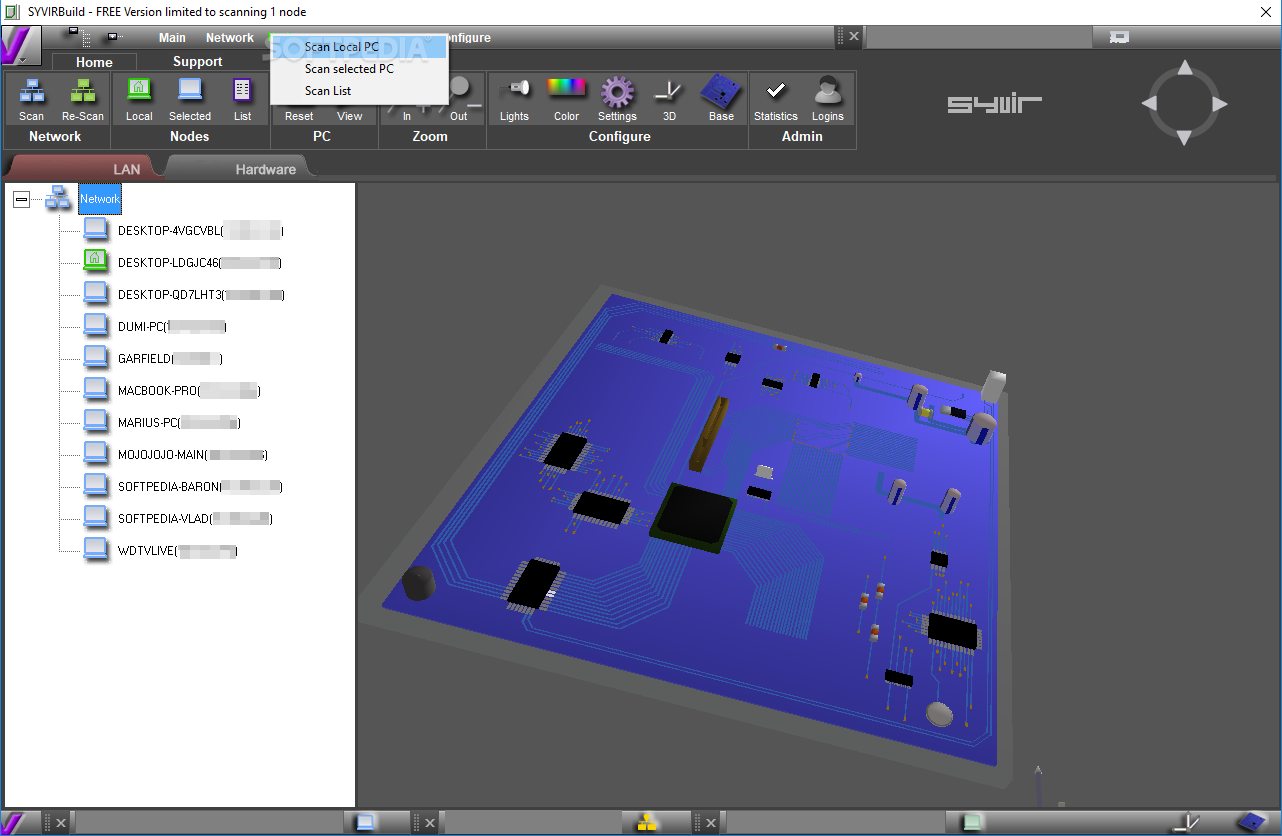Screen dimensions: 1282x836
Task: Open the Color spectrum picker
Action: [x=566, y=98]
